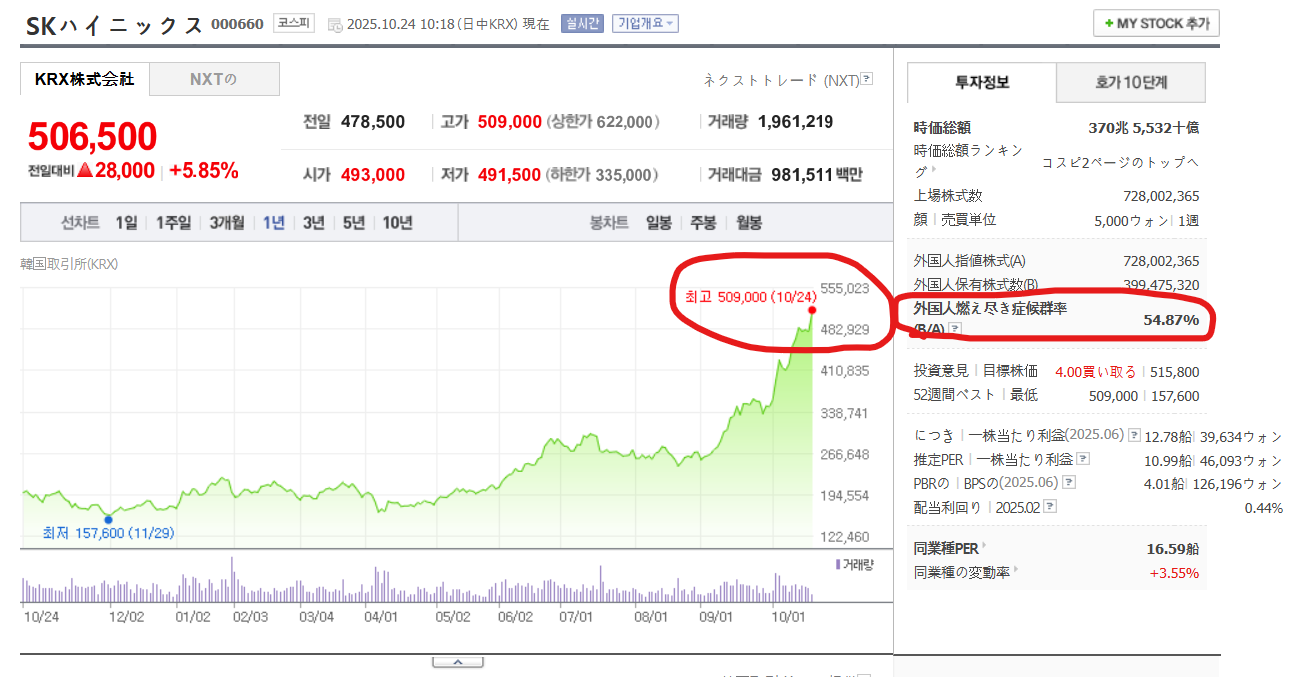Screen dimensions: 1308x677
Task: Switch to the NXT tab
Action: point(214,80)
